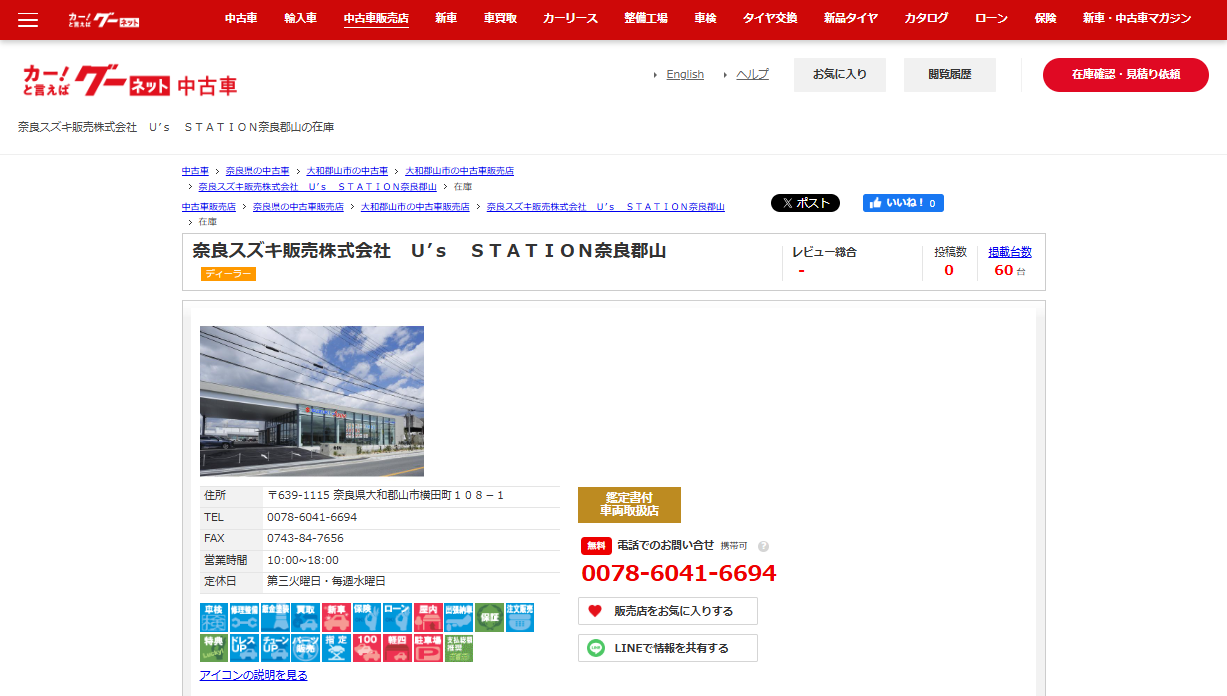
Task: Click LINEで情報を共有する button
Action: [668, 648]
